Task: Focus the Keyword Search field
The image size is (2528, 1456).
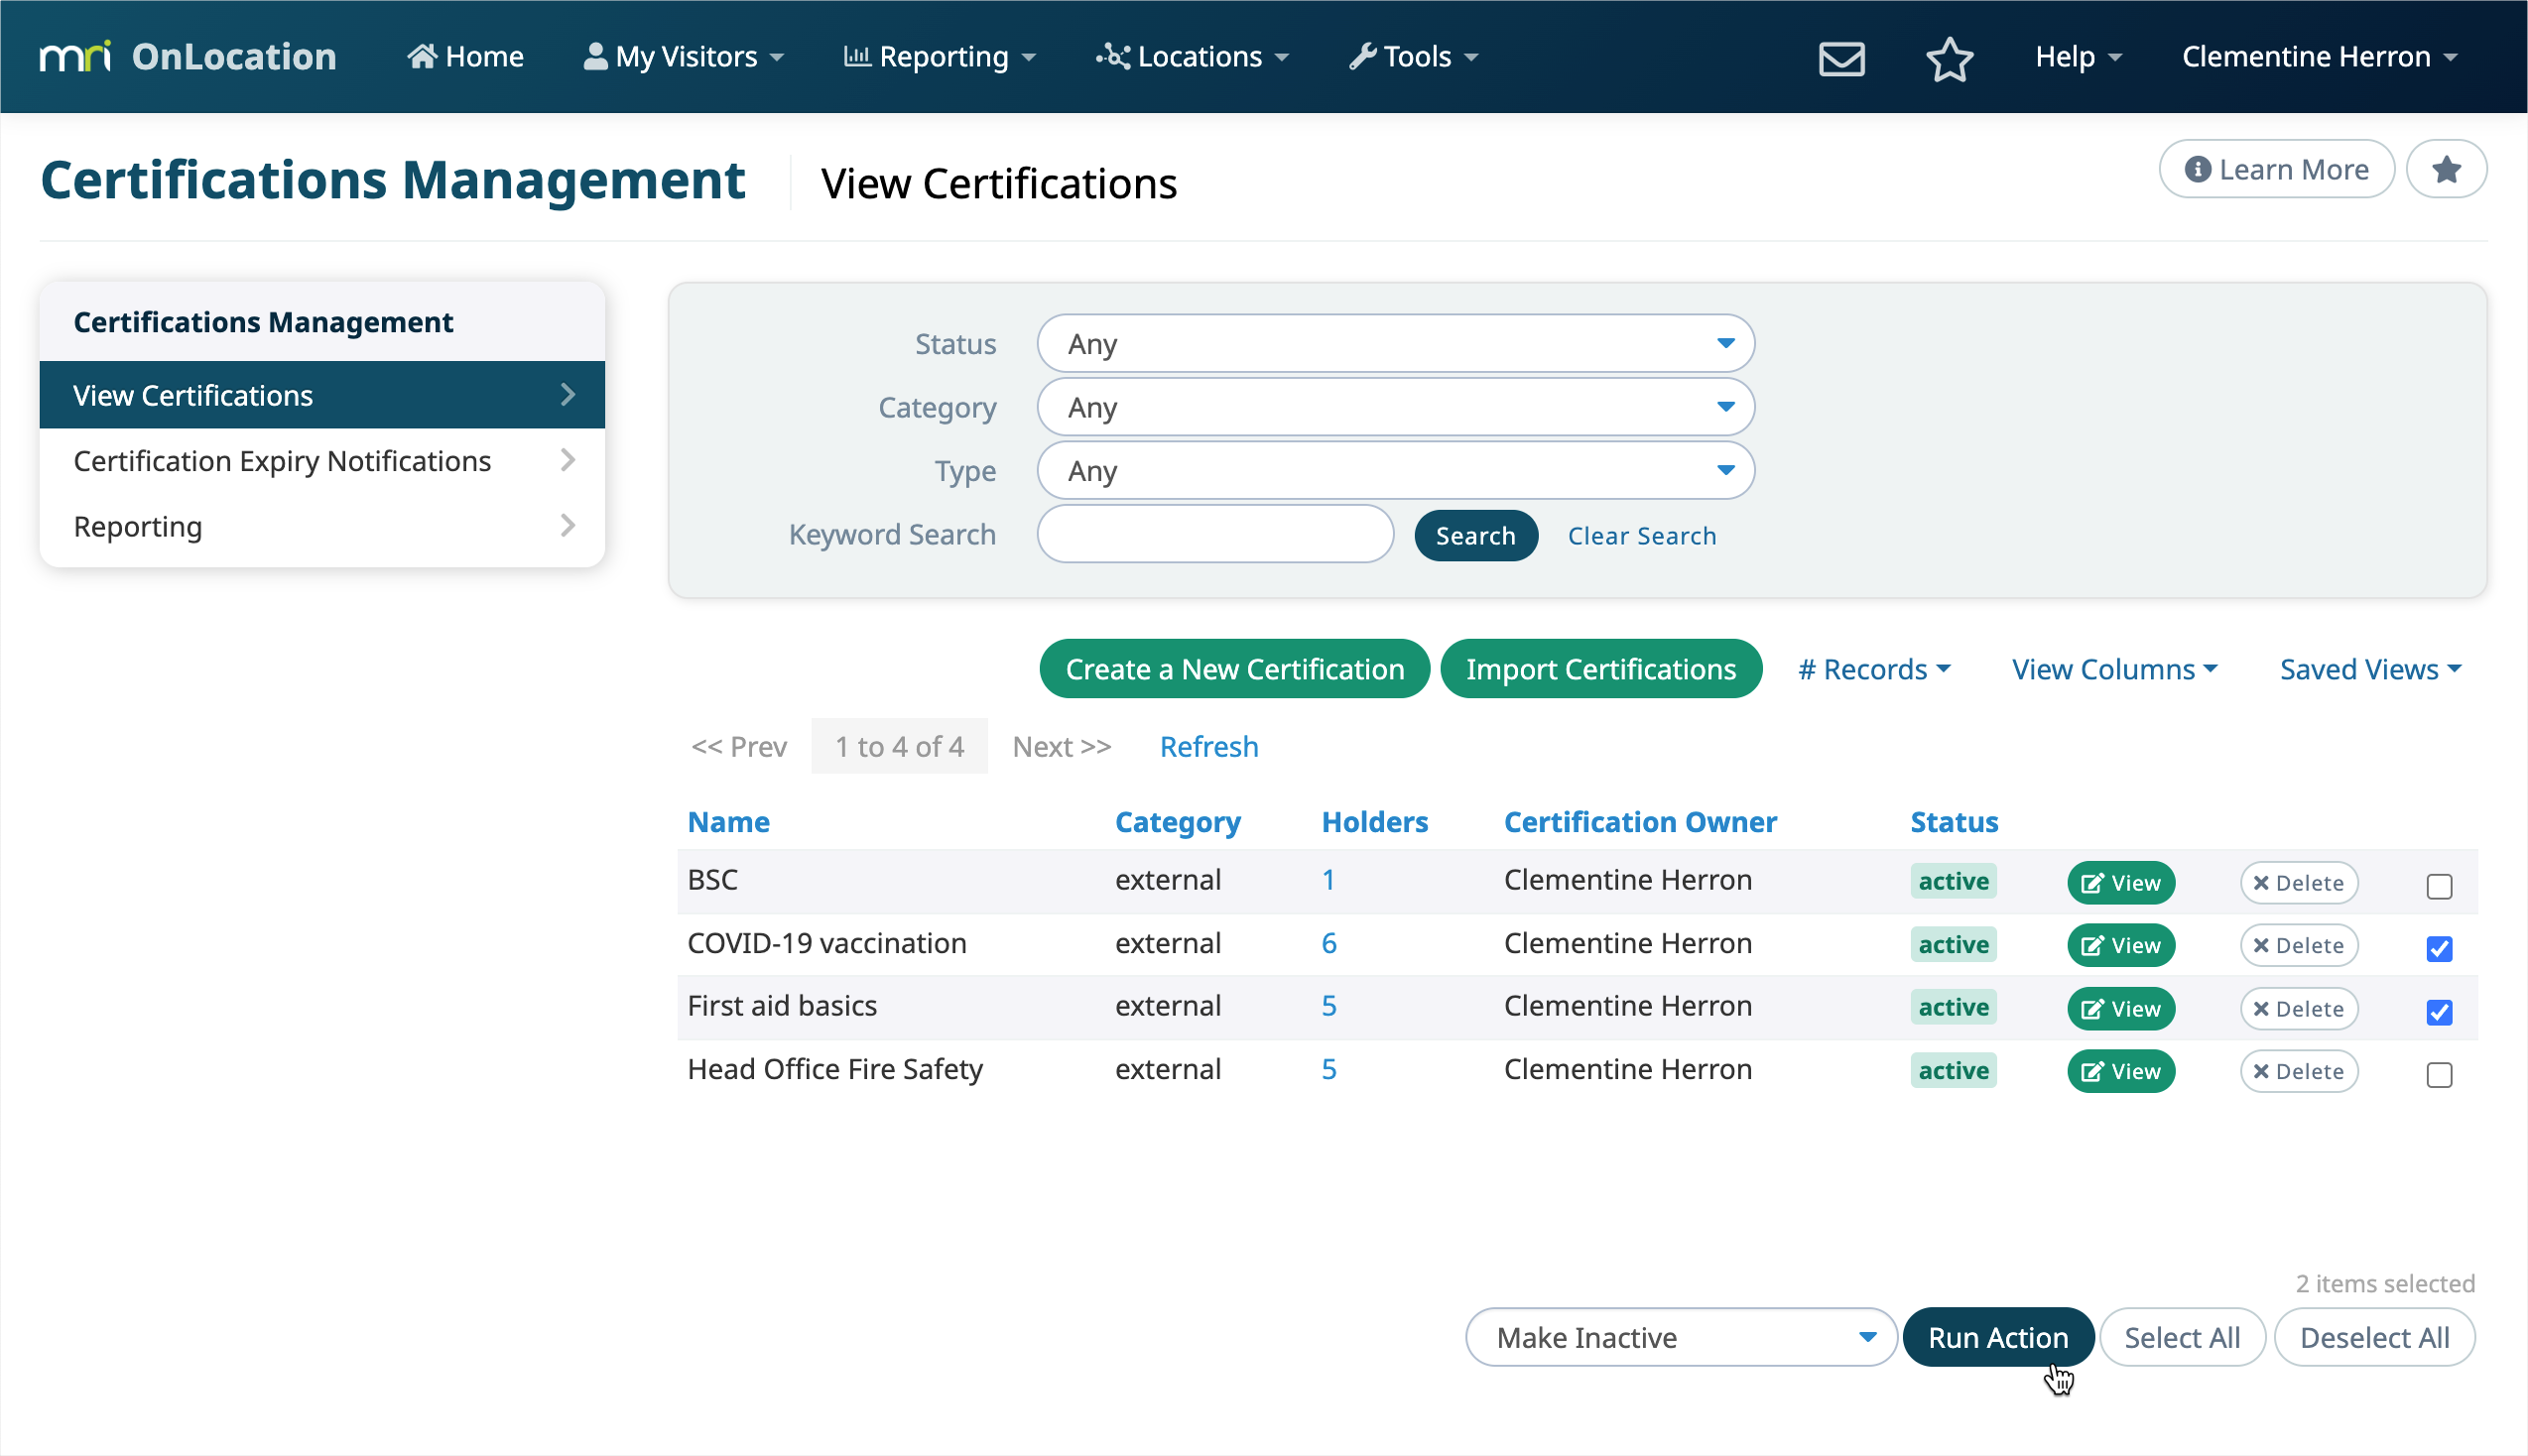Action: 1215,535
